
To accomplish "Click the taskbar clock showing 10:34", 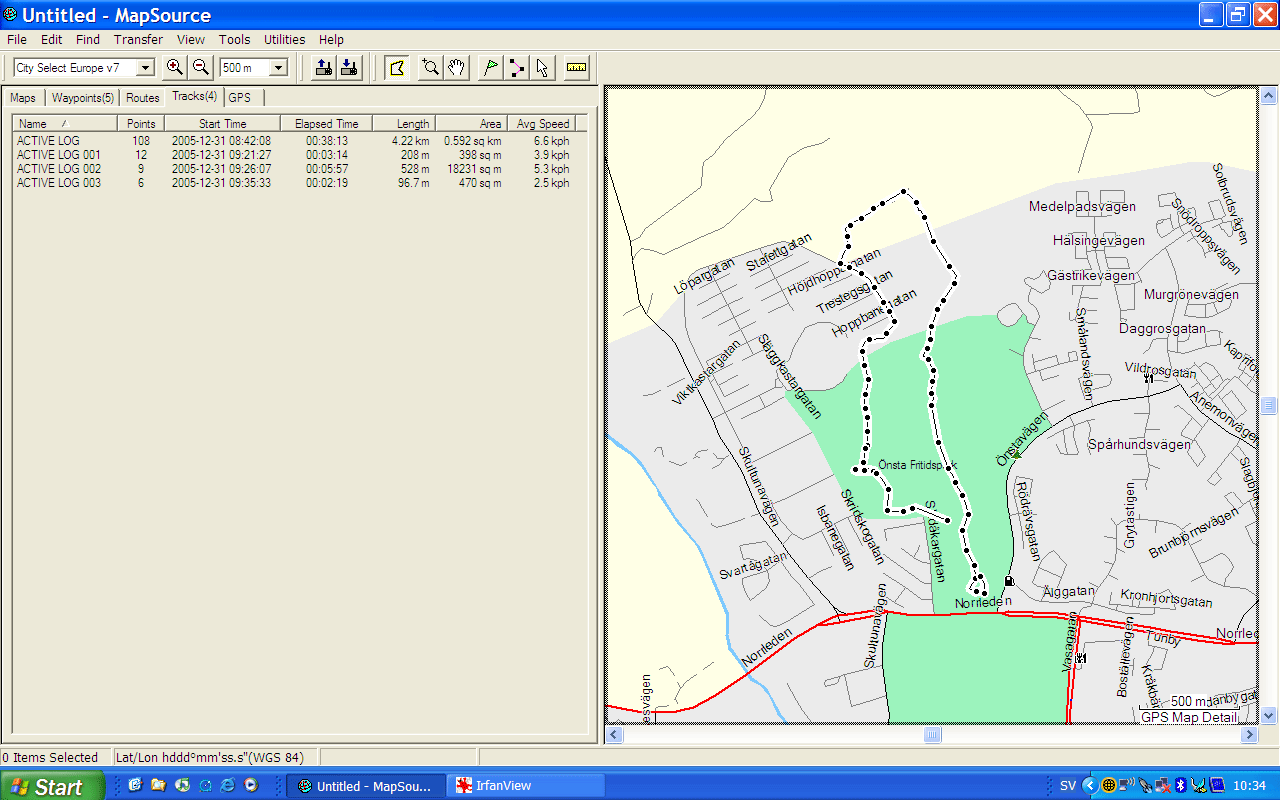I will 1249,786.
